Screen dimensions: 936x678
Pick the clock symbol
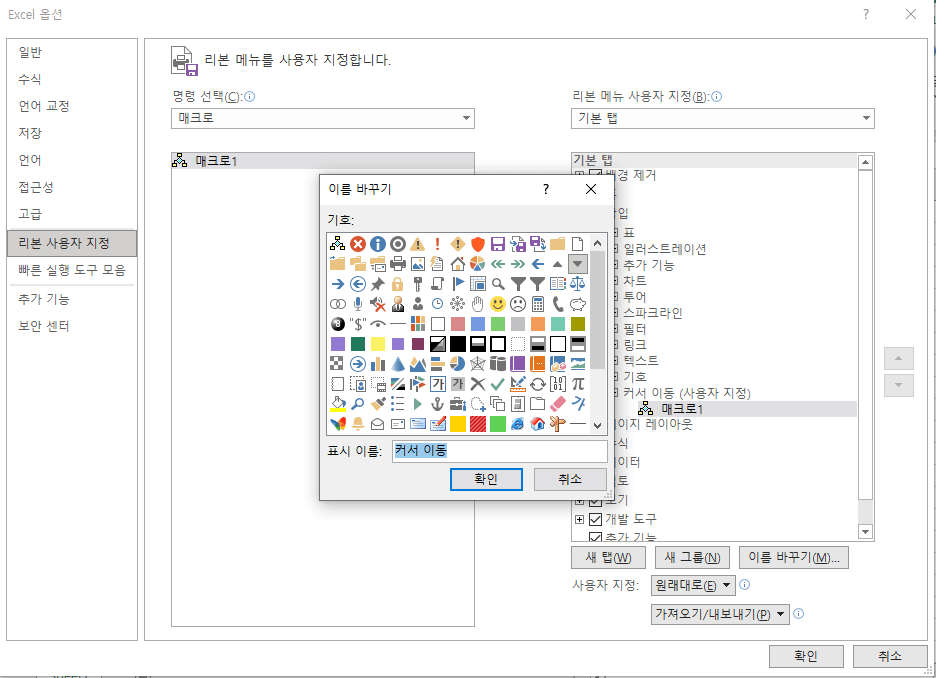[438, 304]
